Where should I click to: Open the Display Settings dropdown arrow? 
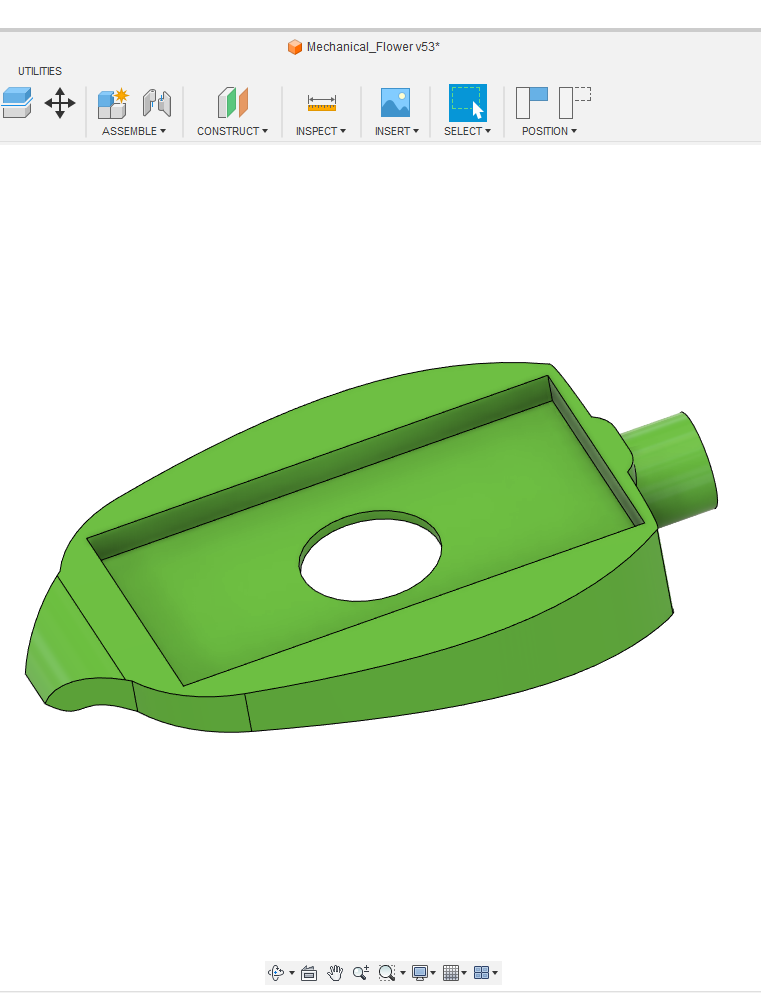(433, 973)
